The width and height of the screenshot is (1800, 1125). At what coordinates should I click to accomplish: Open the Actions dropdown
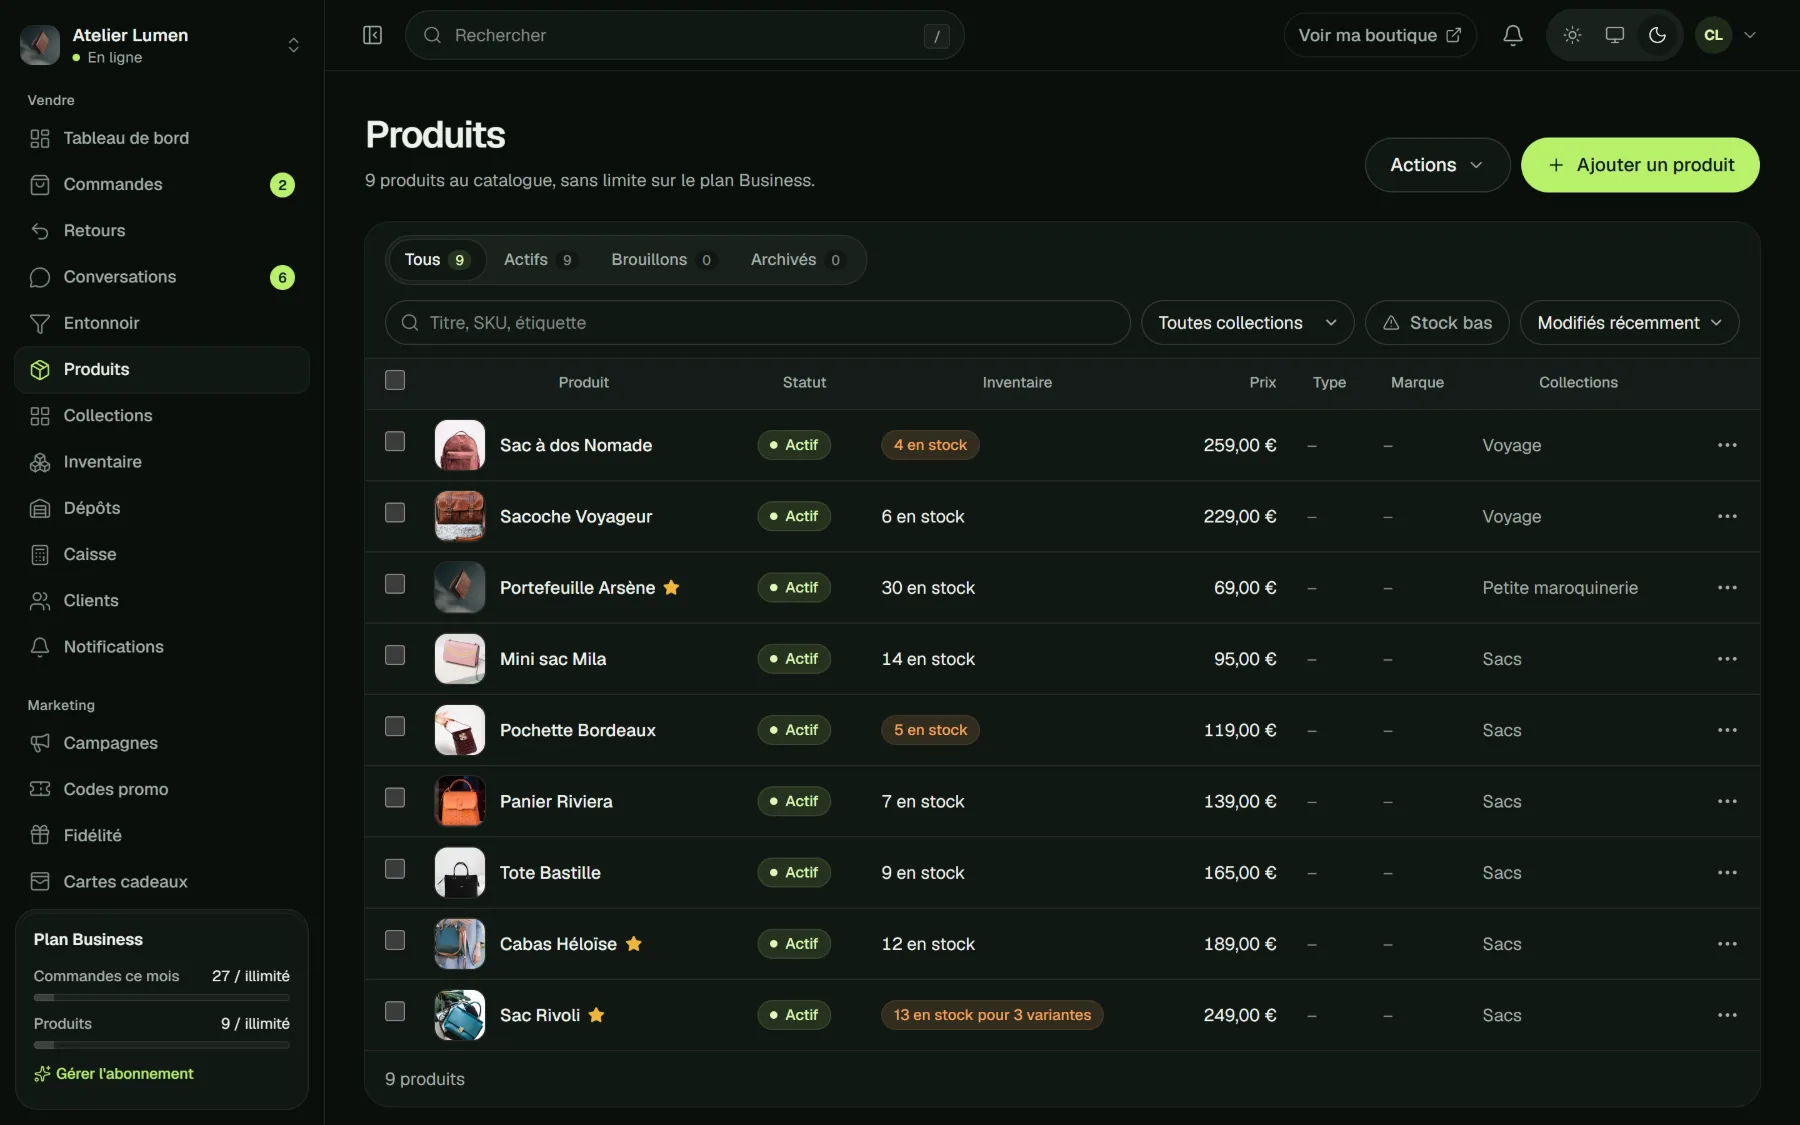click(1437, 165)
